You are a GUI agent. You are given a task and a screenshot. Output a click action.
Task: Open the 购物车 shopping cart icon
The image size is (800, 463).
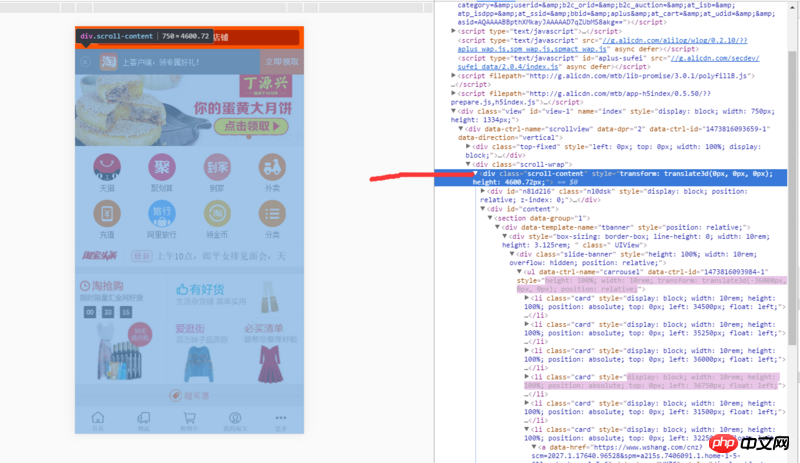(189, 421)
